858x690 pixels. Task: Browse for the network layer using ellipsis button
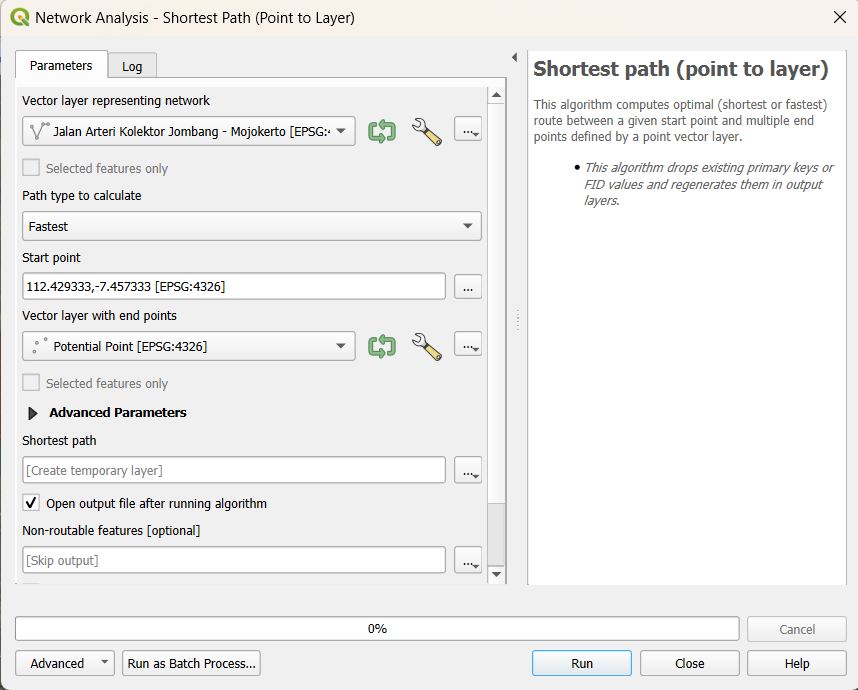click(x=467, y=130)
